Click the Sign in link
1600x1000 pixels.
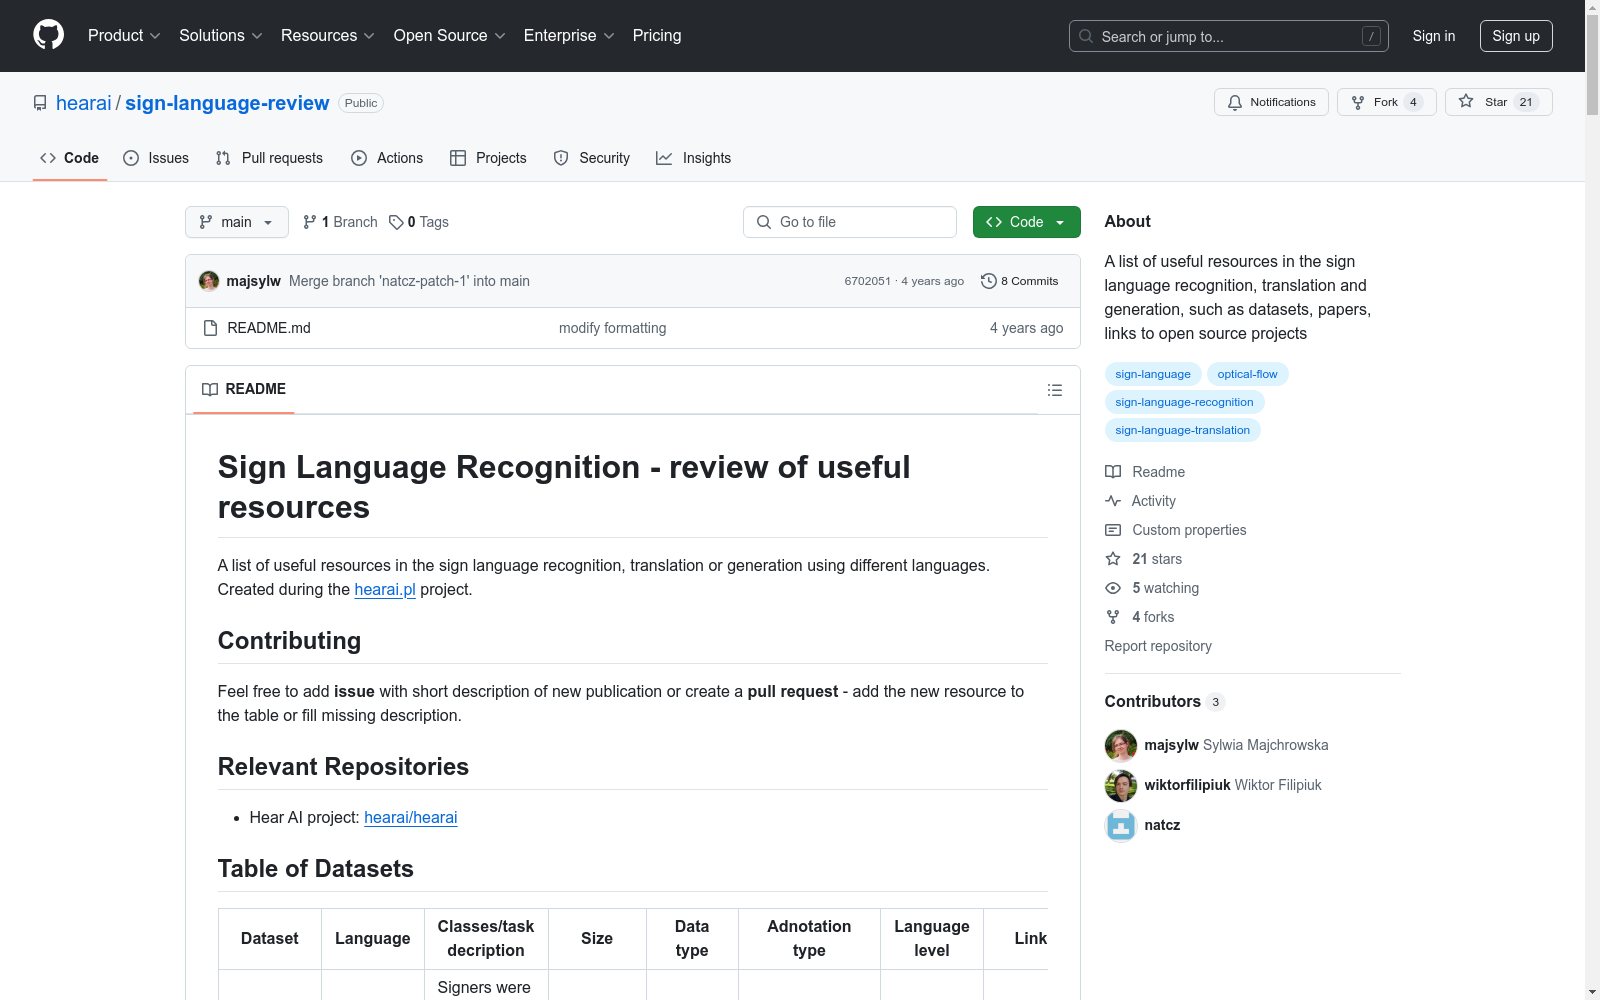pyautogui.click(x=1434, y=36)
